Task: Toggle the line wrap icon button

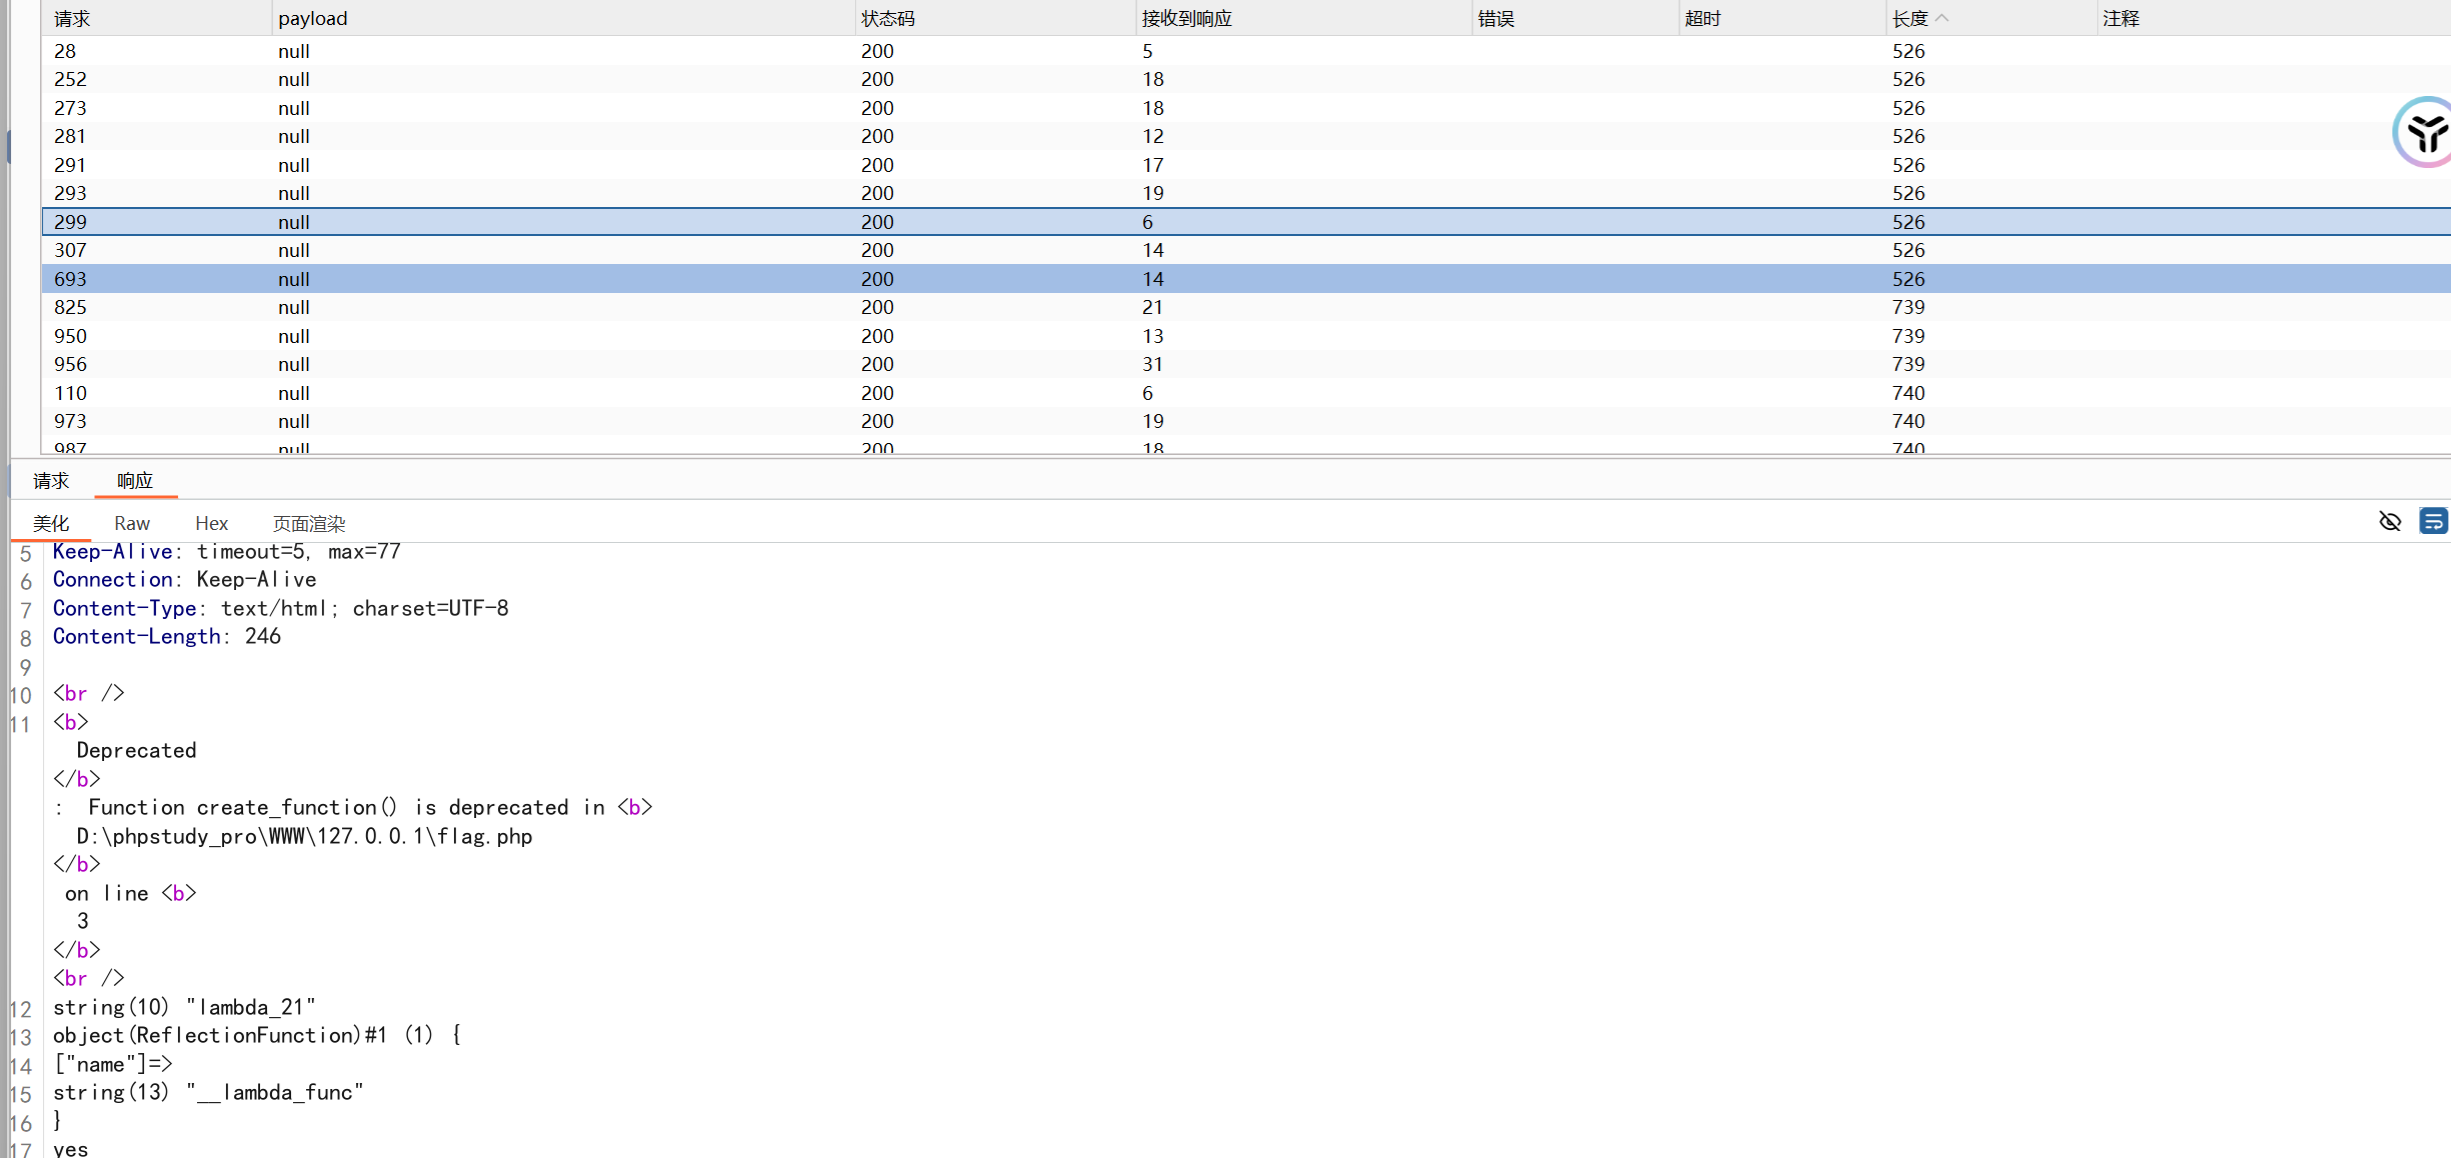Action: click(2433, 521)
